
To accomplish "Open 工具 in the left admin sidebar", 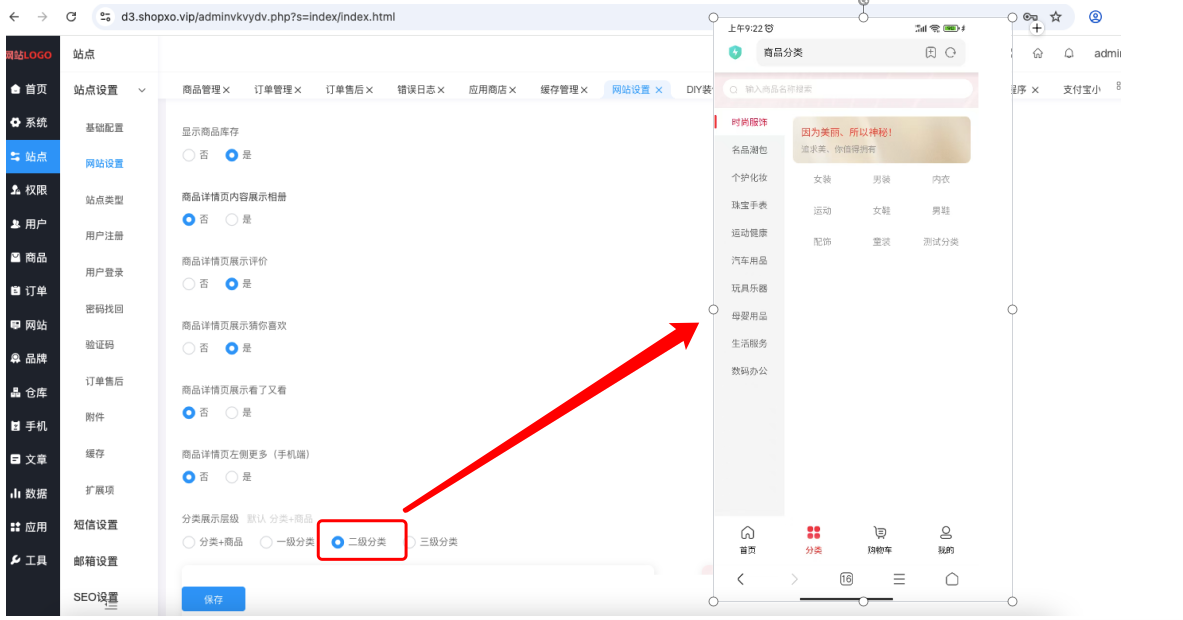I will (29, 560).
